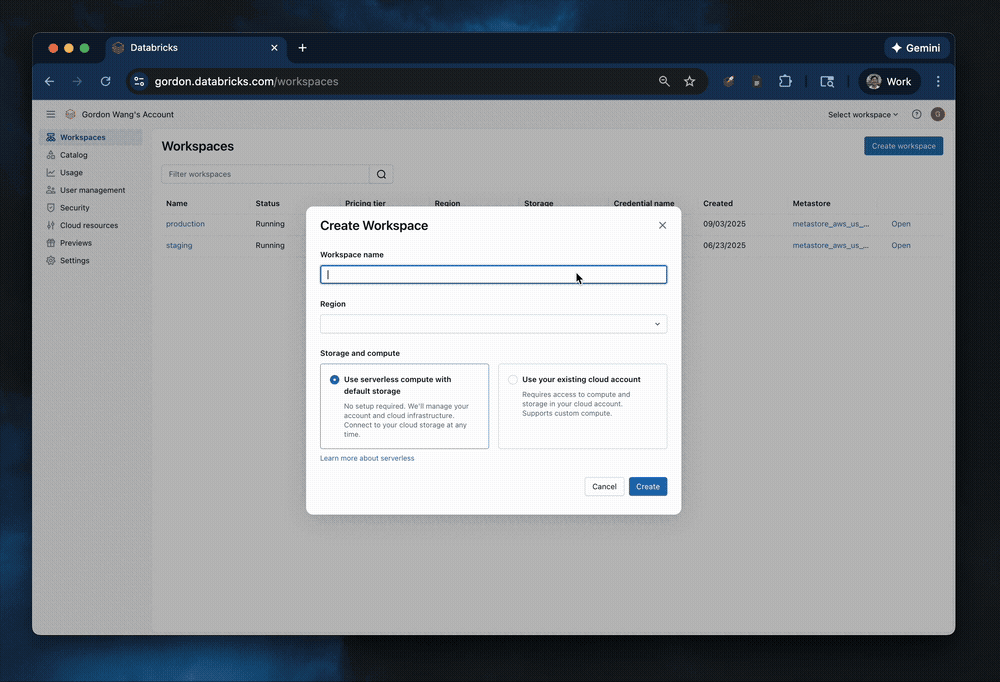Open Usage in the sidebar

pyautogui.click(x=91, y=172)
